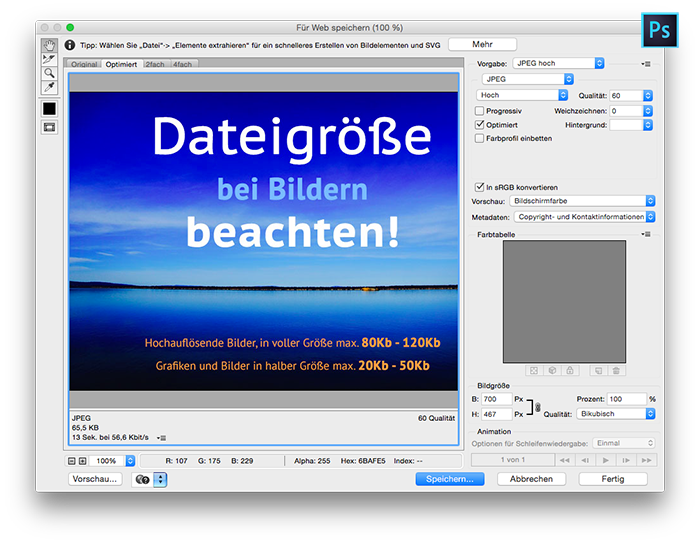Toggle slices visibility icon
This screenshot has width=700, height=543.
click(49, 127)
